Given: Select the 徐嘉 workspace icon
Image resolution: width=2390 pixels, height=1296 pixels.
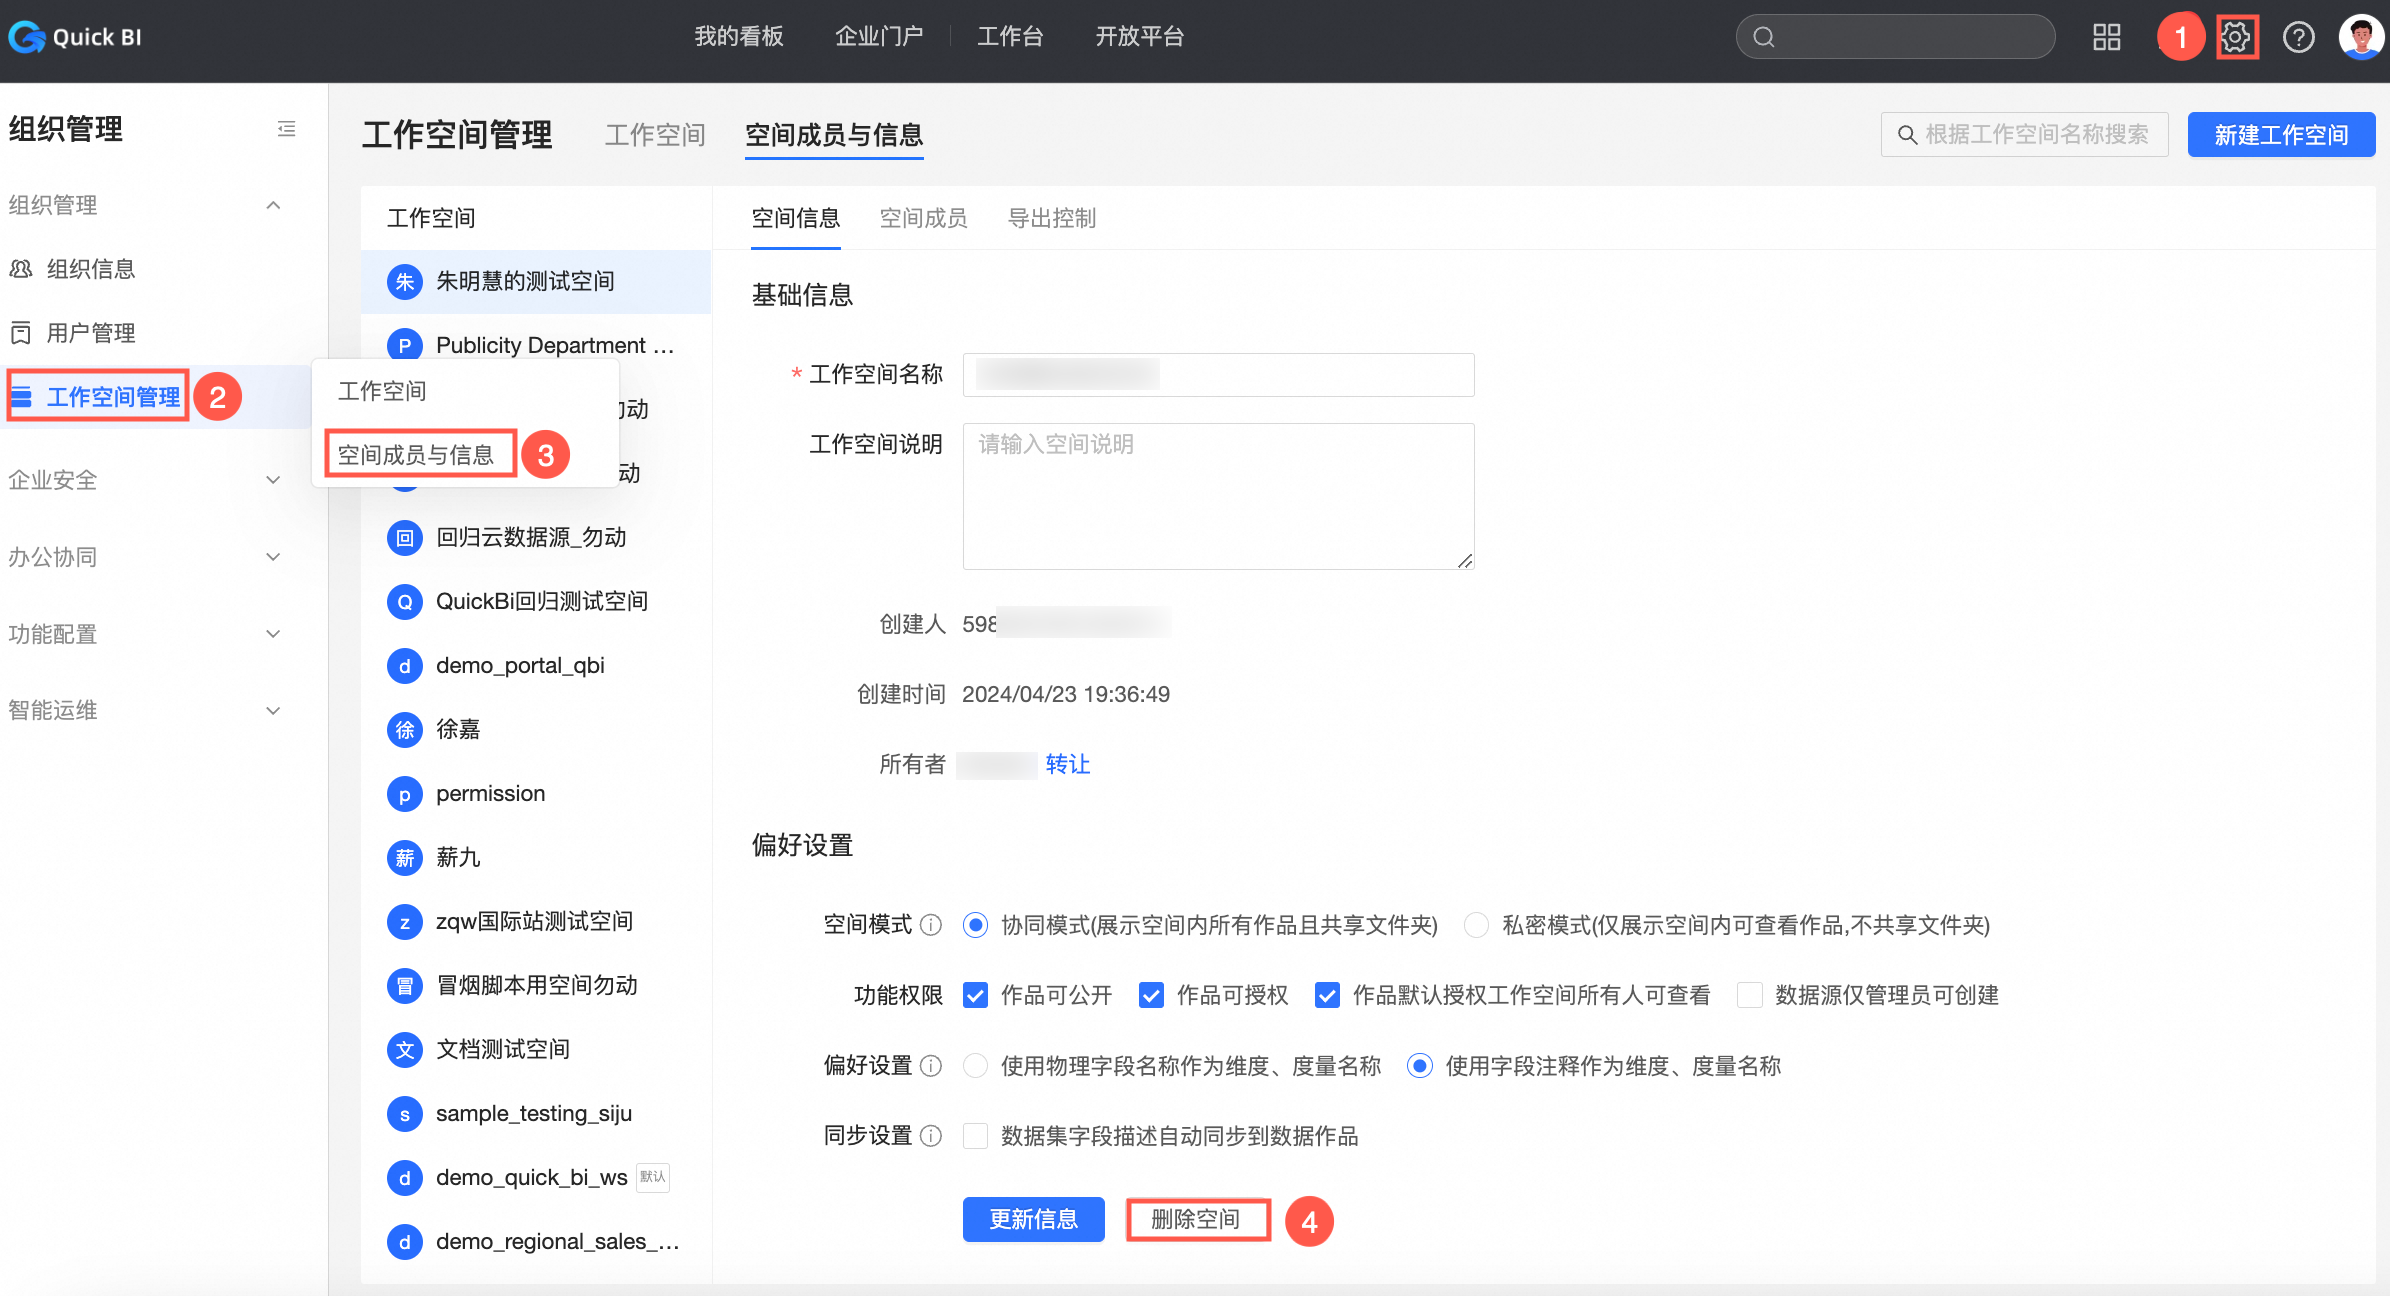Looking at the screenshot, I should (404, 730).
